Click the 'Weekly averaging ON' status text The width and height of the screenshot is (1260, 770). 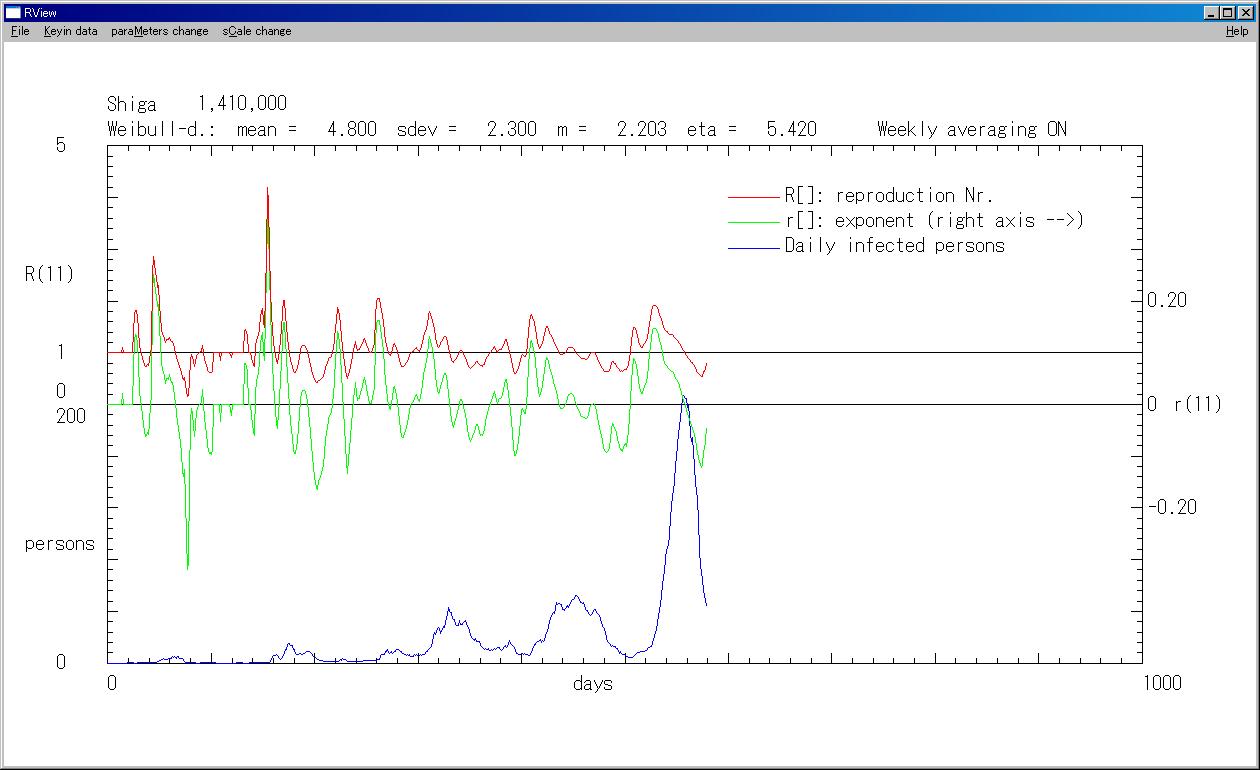[x=971, y=129]
